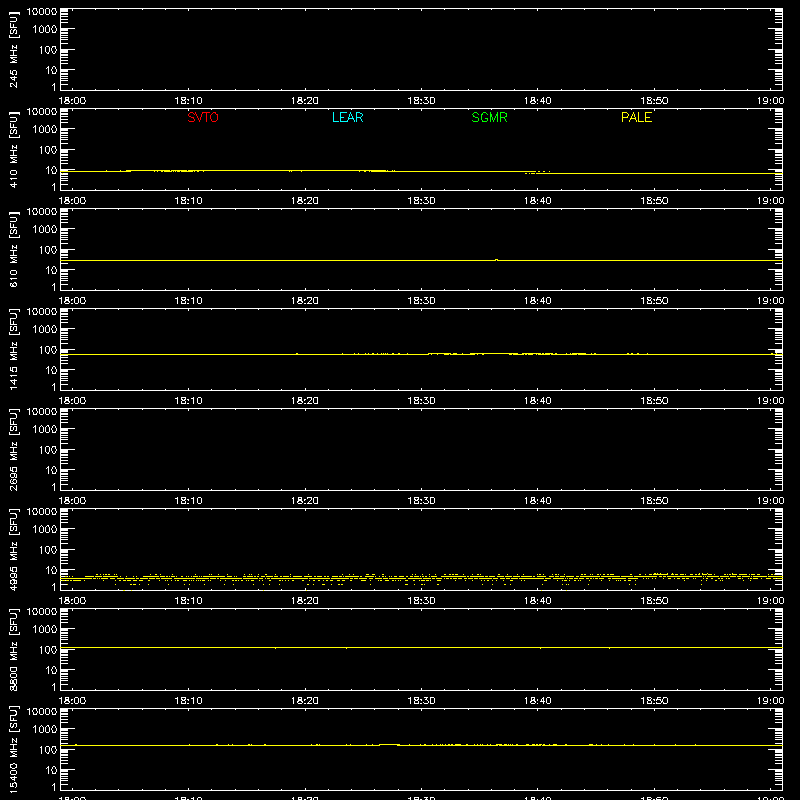
Task: Click 19:00 tick under the 8800 MHz panel
Action: point(770,701)
